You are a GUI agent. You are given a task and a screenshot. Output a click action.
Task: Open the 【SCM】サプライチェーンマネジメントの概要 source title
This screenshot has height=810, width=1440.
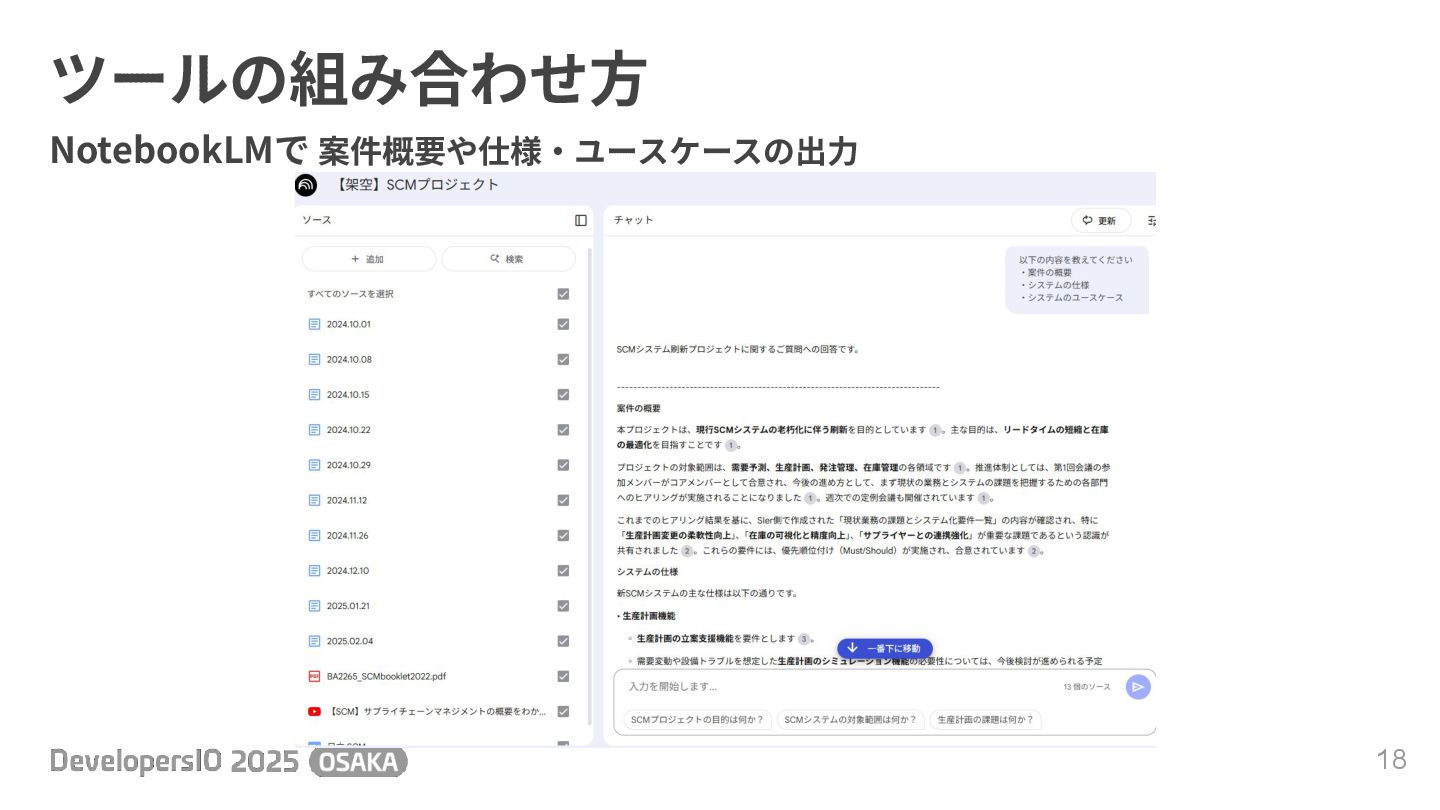(437, 711)
